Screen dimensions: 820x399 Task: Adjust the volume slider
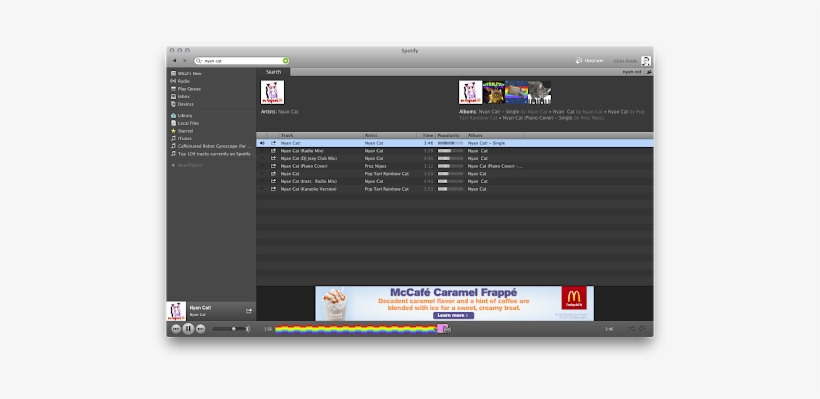(x=230, y=329)
